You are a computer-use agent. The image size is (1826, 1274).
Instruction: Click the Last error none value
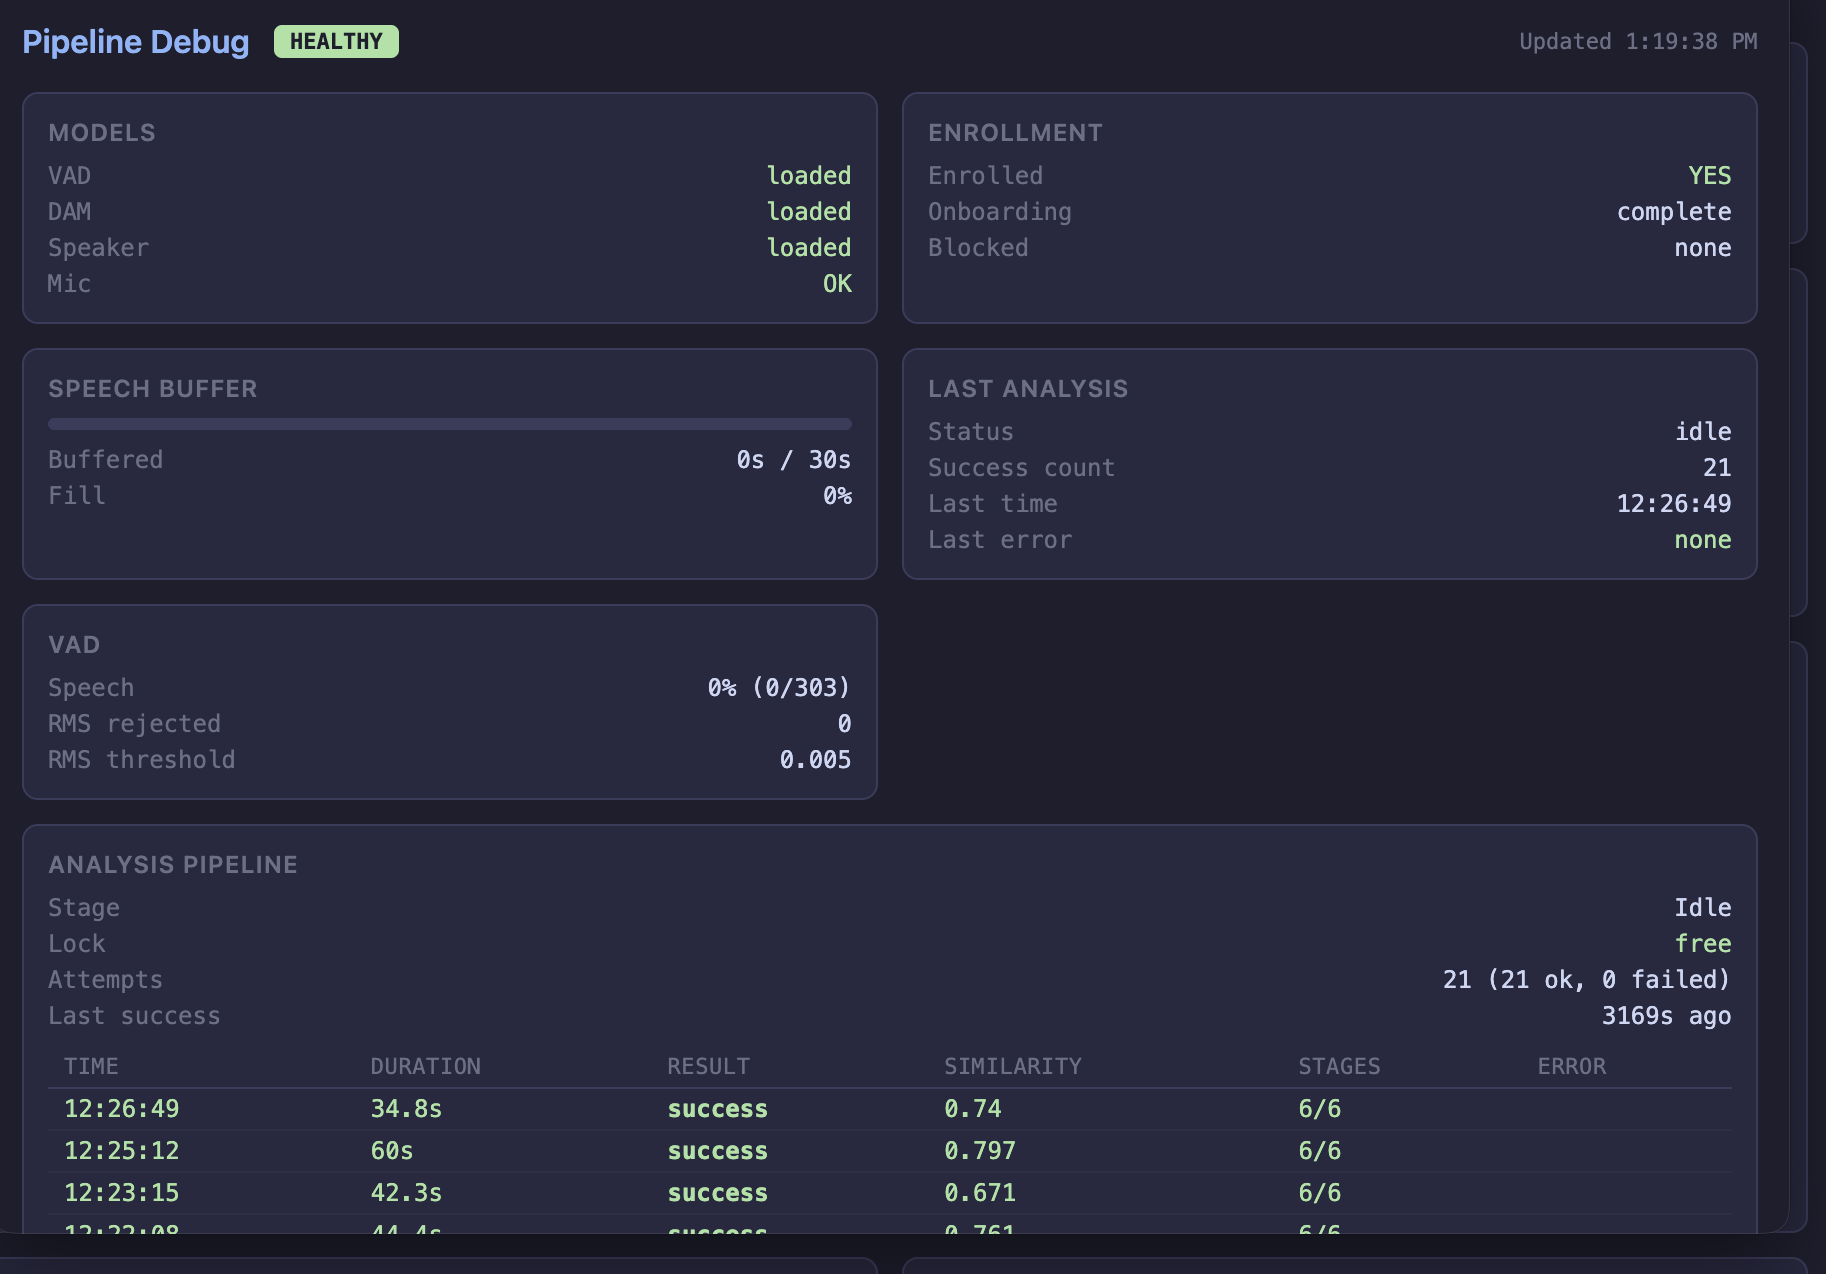tap(1703, 540)
